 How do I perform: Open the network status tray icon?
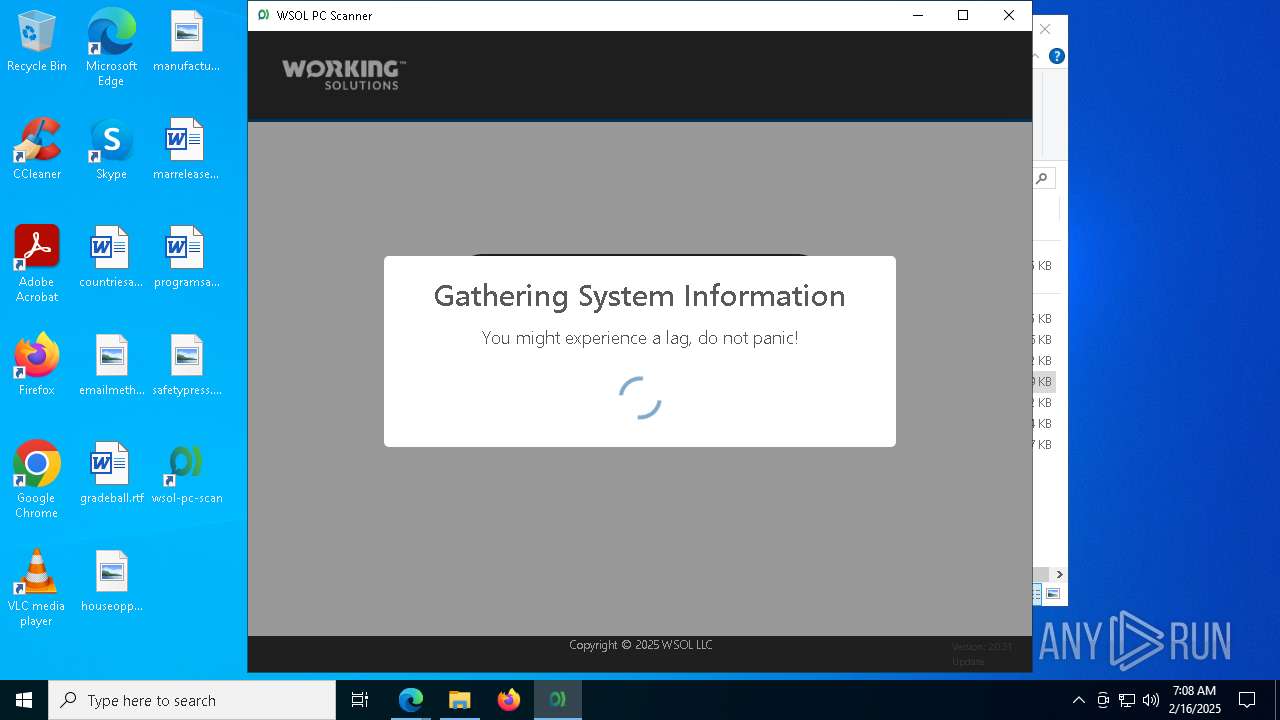pyautogui.click(x=1127, y=700)
